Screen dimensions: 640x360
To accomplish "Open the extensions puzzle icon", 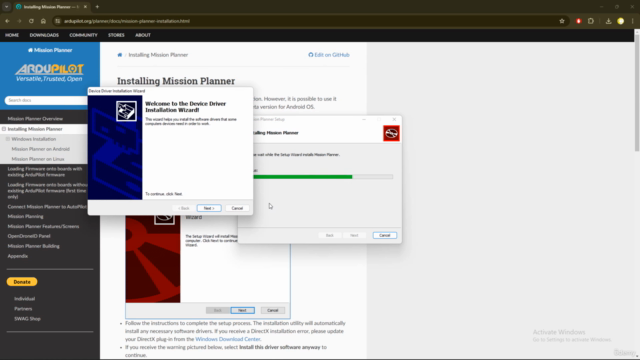I will [x=591, y=21].
